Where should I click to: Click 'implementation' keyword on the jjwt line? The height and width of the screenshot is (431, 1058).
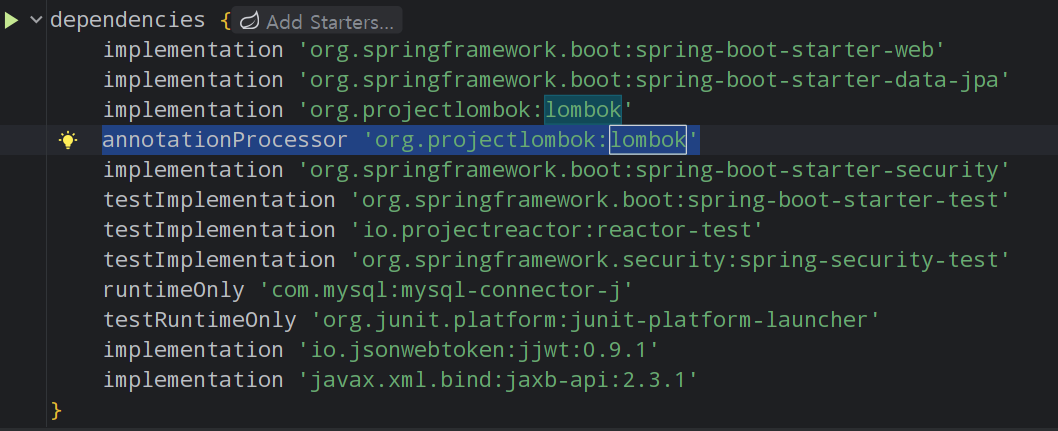click(x=193, y=350)
